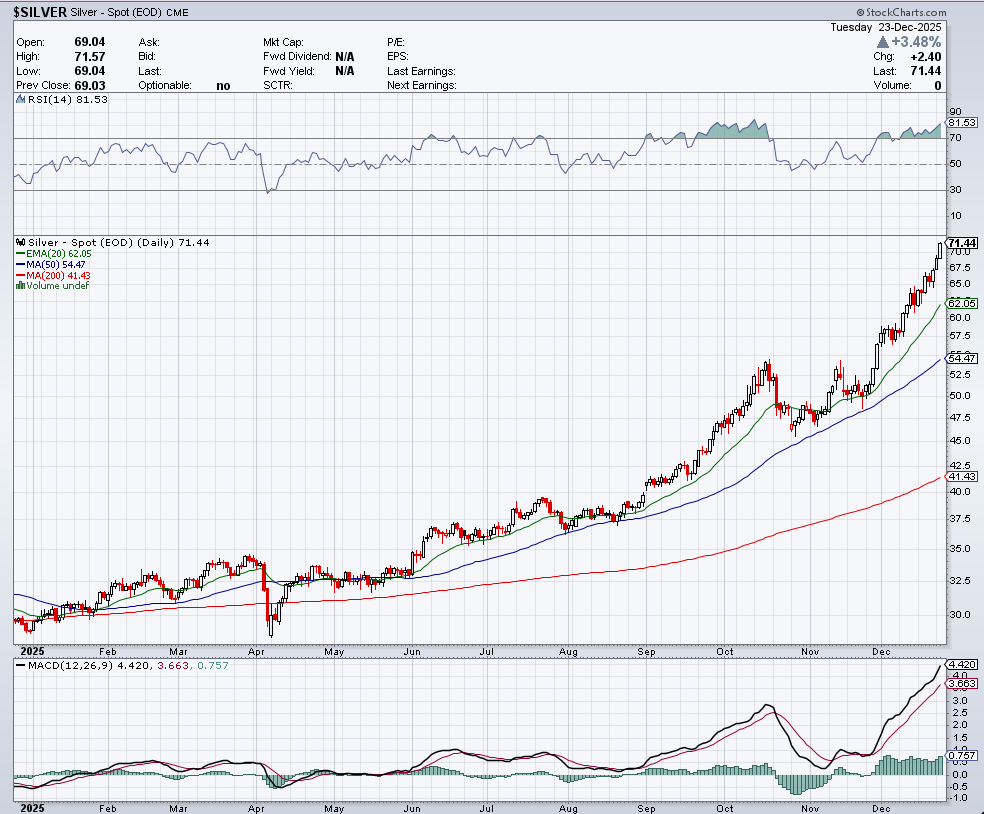984x814 pixels.
Task: Click the SCTR label
Action: coord(278,85)
